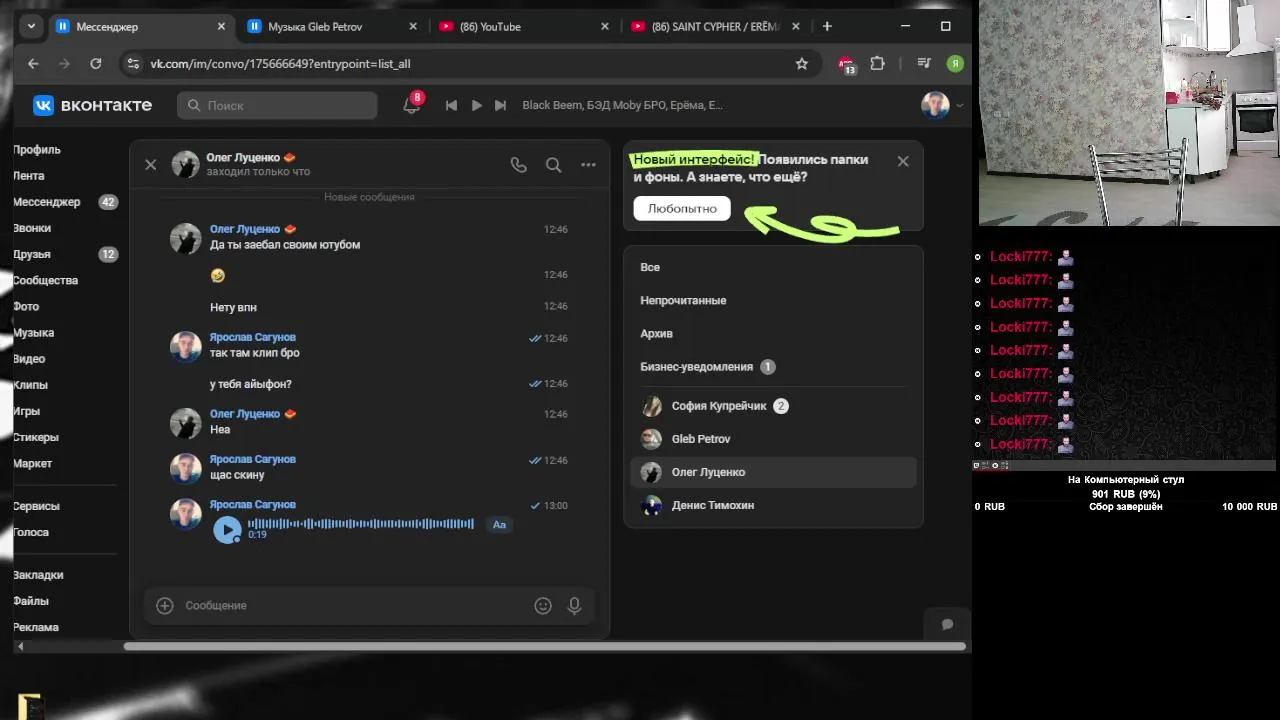Open VK notifications bell
The width and height of the screenshot is (1280, 720).
click(x=412, y=104)
